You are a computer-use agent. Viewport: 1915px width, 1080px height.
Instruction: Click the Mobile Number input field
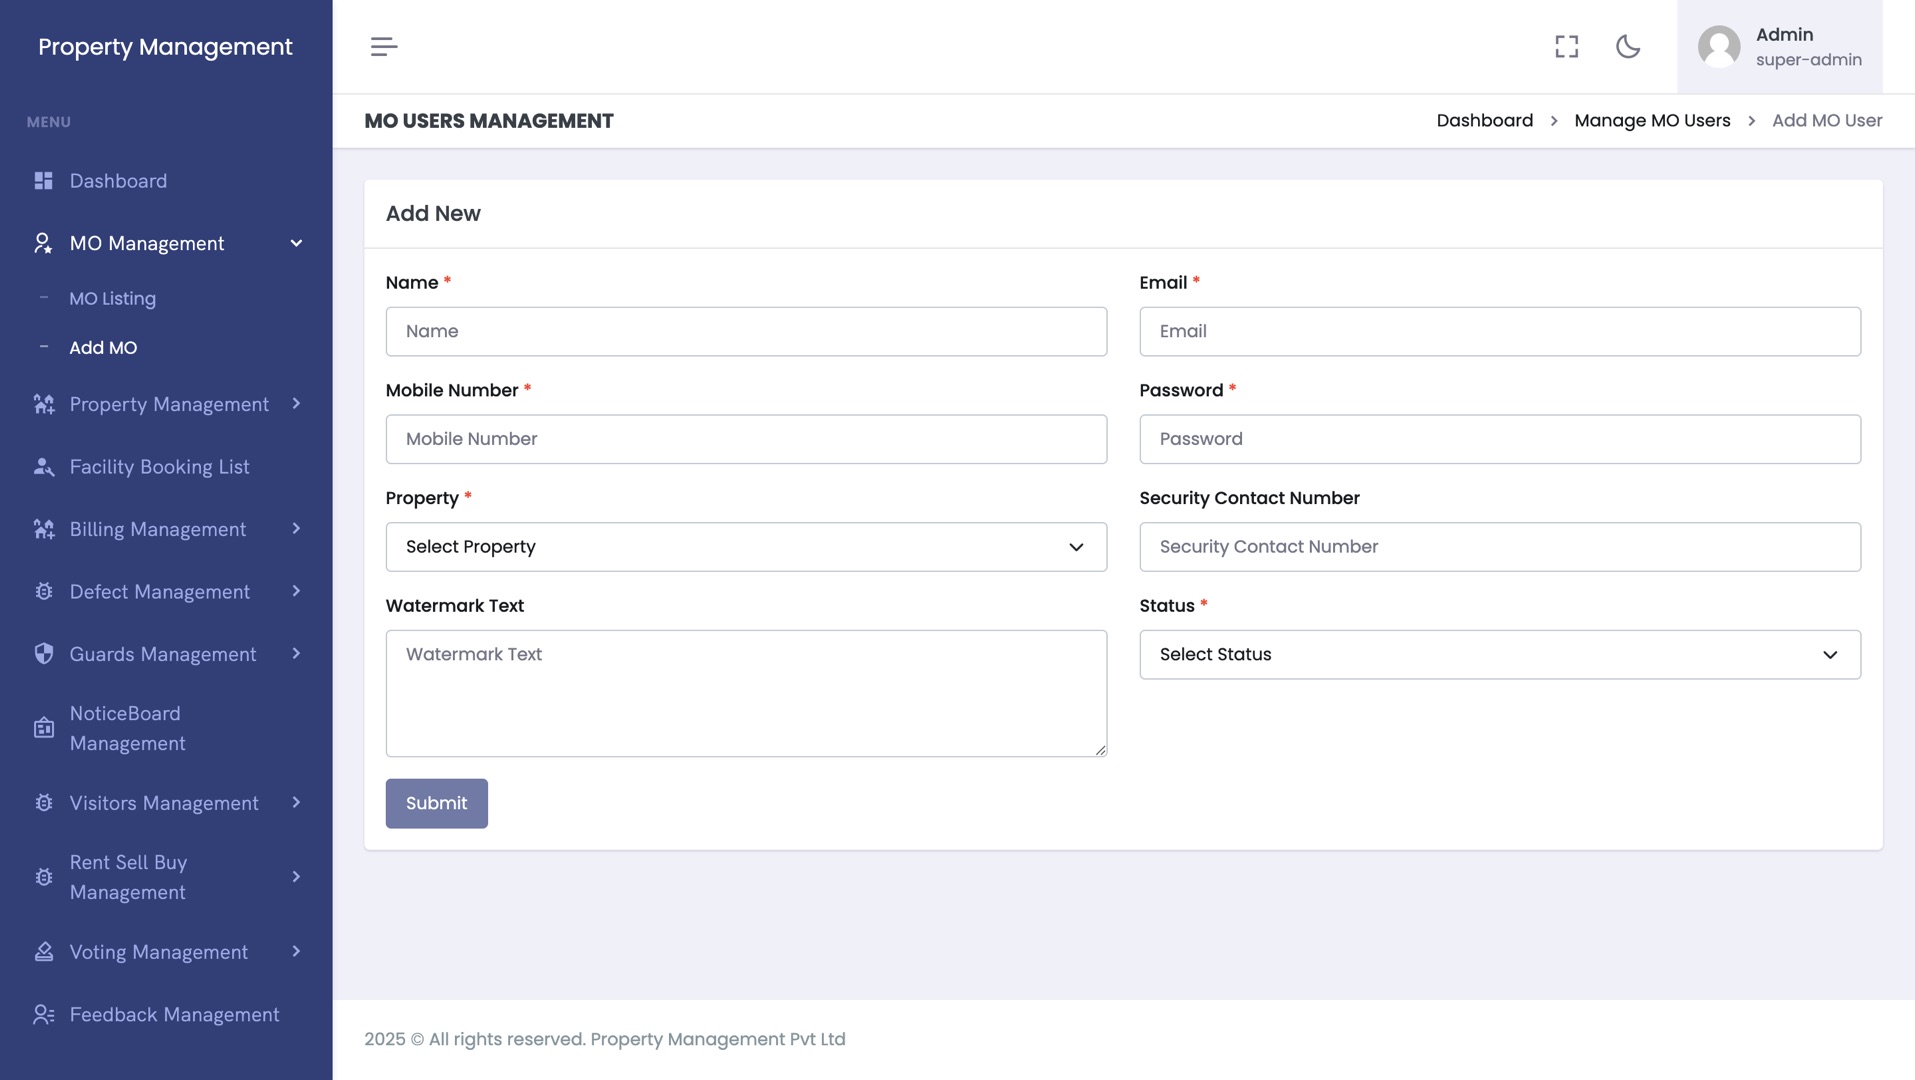pos(746,439)
